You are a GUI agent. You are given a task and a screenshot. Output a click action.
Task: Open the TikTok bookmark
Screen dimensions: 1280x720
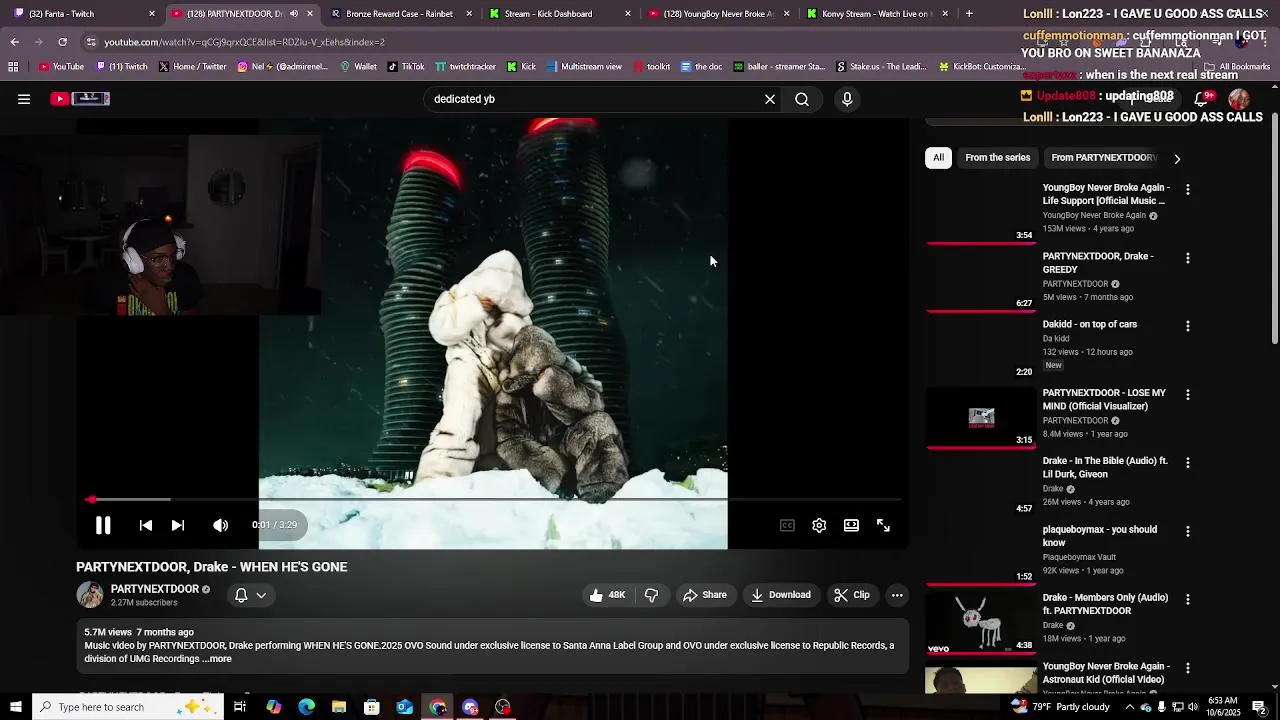point(406,67)
